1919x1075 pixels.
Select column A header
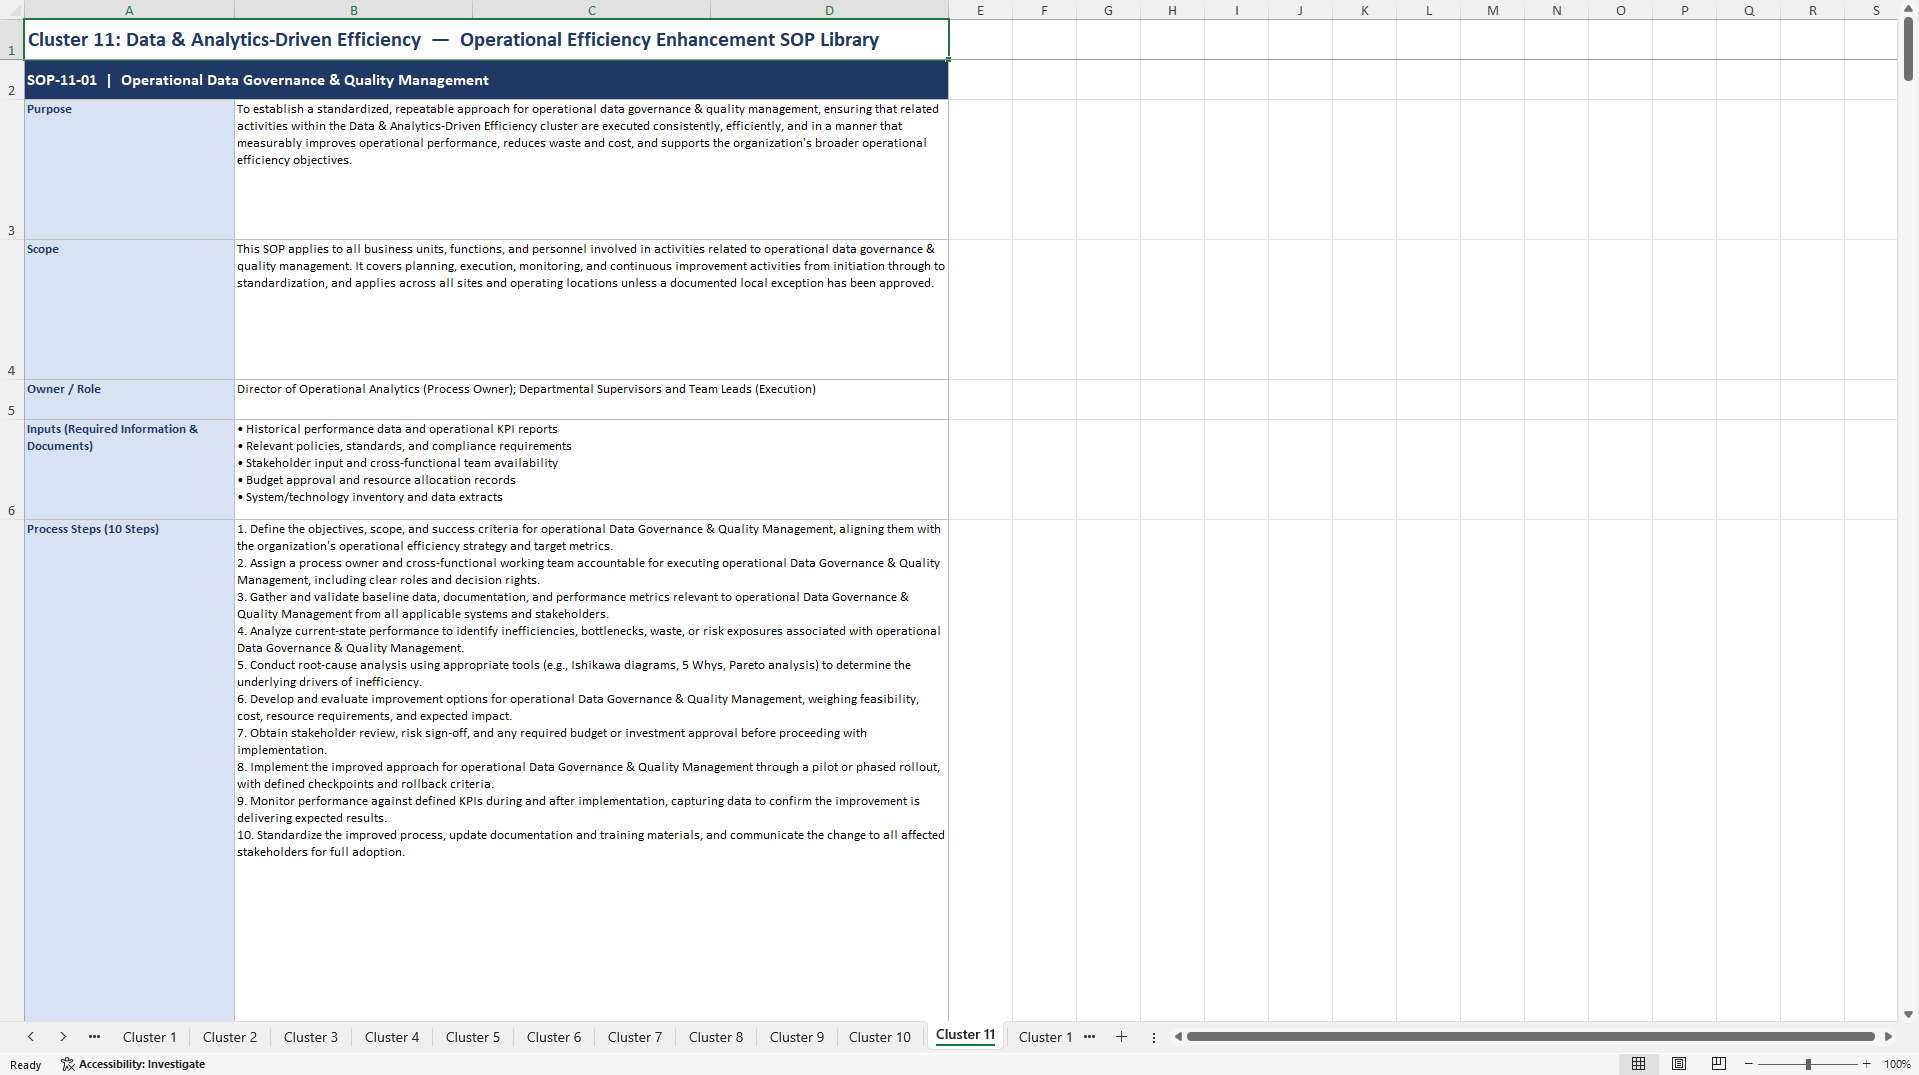click(129, 10)
